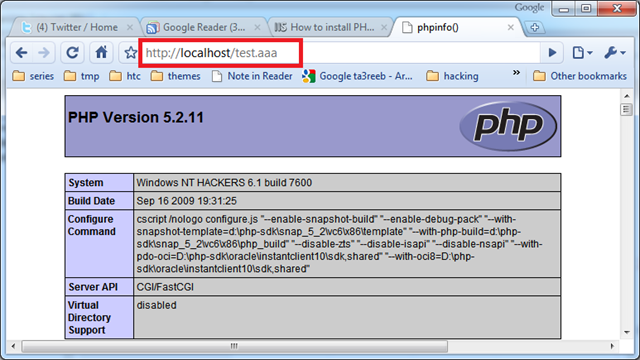Open the Note in Reader bookmark
This screenshot has width=640, height=360.
click(x=252, y=76)
